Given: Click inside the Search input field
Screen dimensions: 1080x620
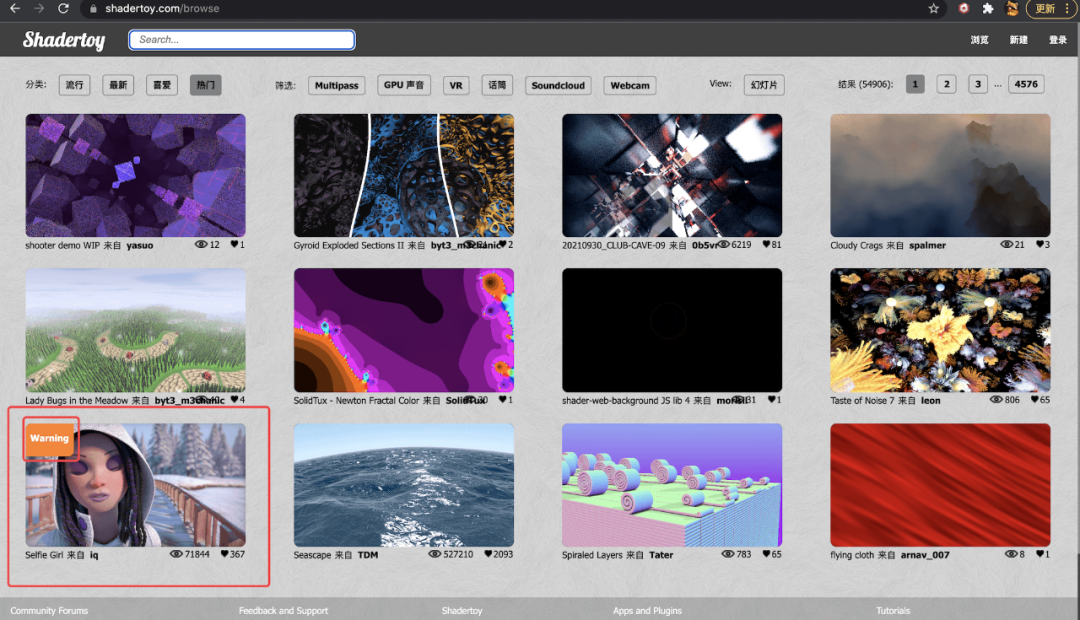Looking at the screenshot, I should tap(240, 39).
